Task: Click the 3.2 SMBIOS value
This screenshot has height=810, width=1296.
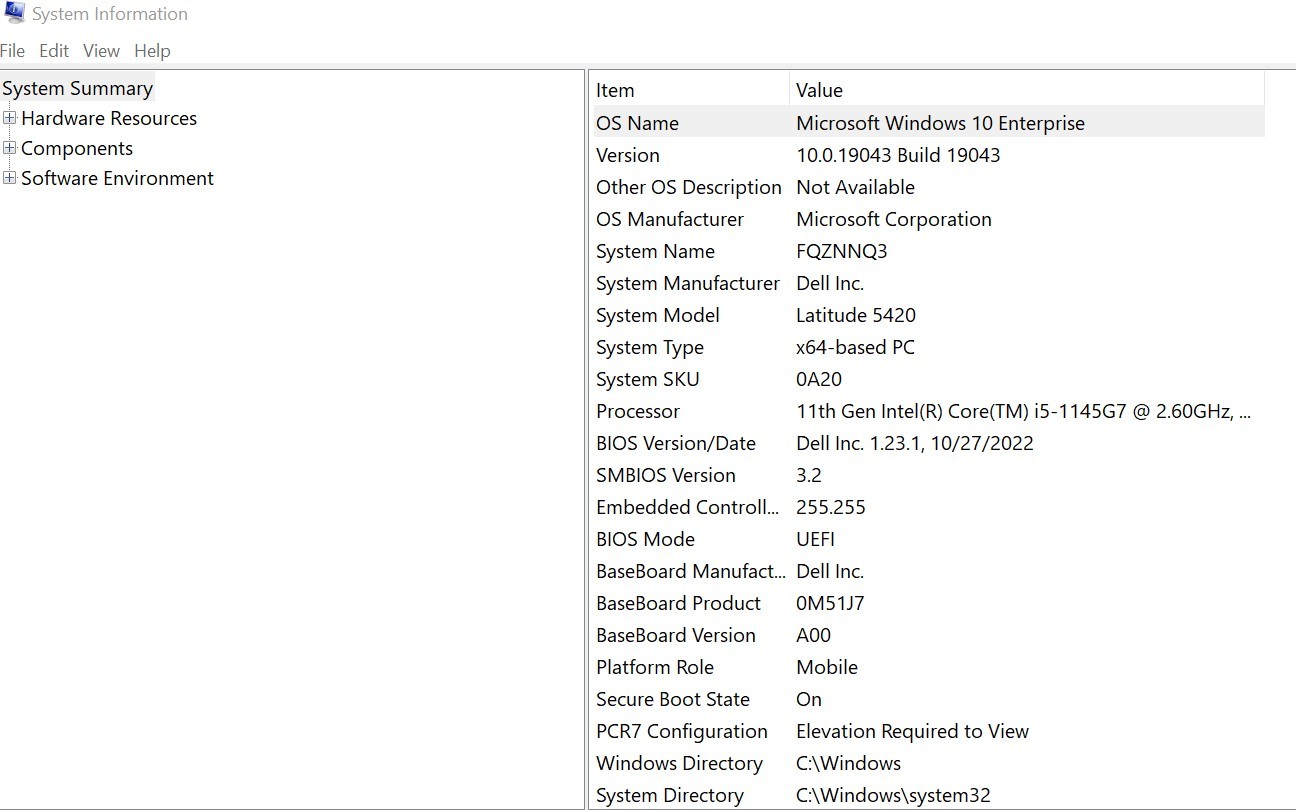Action: coord(809,475)
